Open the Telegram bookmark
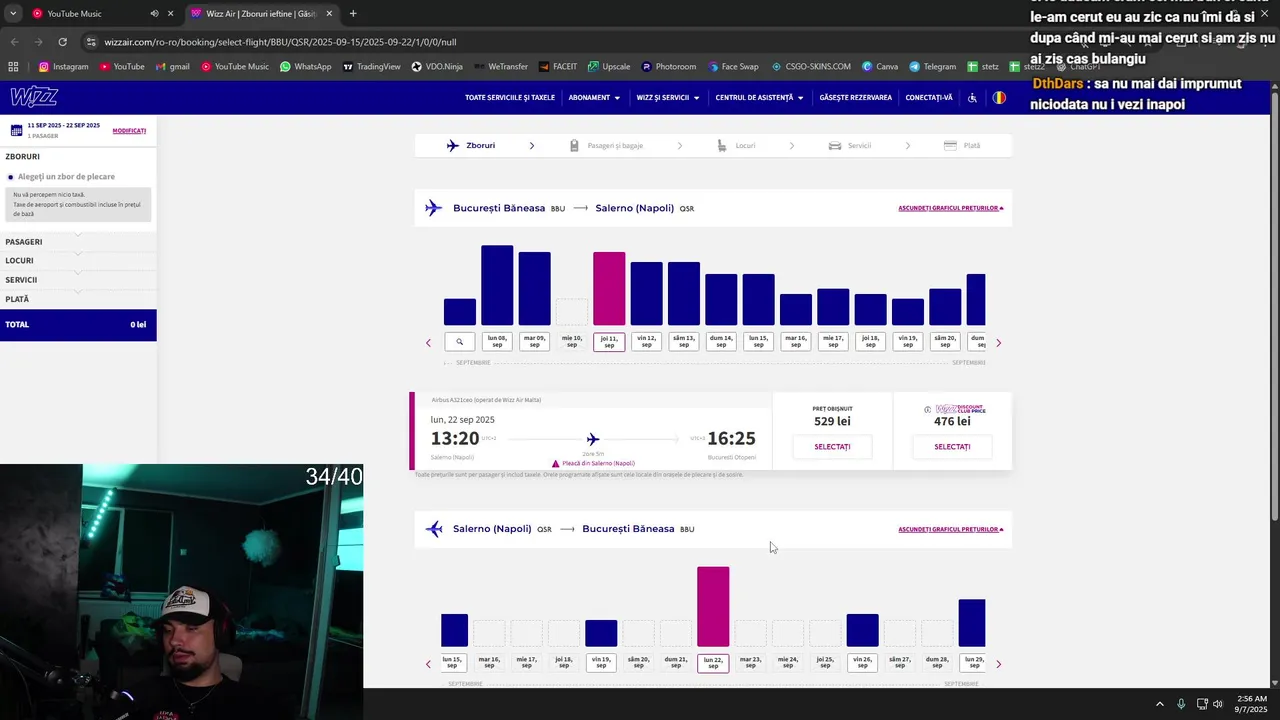This screenshot has height=720, width=1280. pos(933,67)
